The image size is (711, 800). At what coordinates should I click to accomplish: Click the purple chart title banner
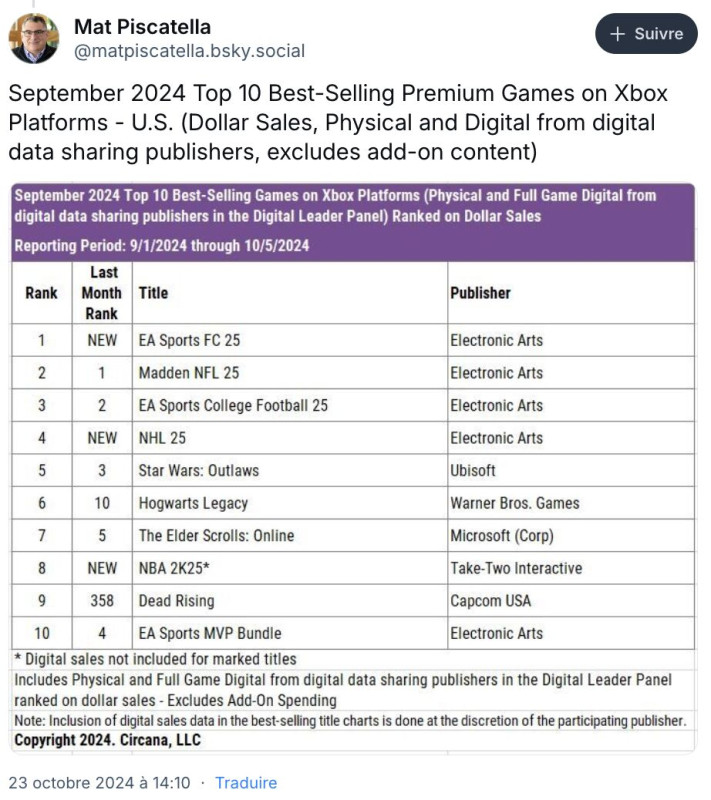[353, 223]
